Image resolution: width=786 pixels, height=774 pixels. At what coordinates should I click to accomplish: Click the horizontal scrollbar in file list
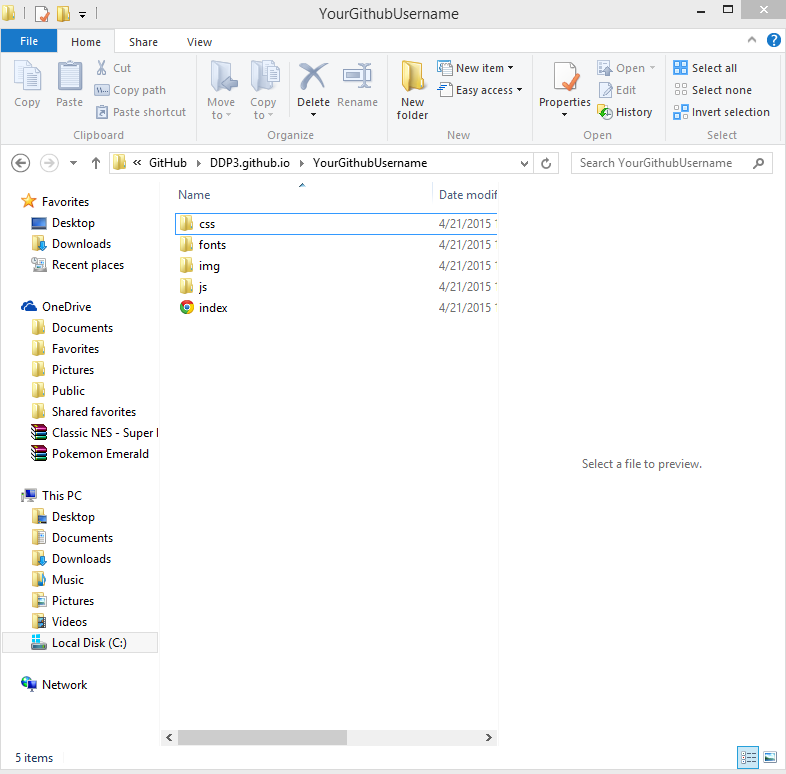coord(262,737)
